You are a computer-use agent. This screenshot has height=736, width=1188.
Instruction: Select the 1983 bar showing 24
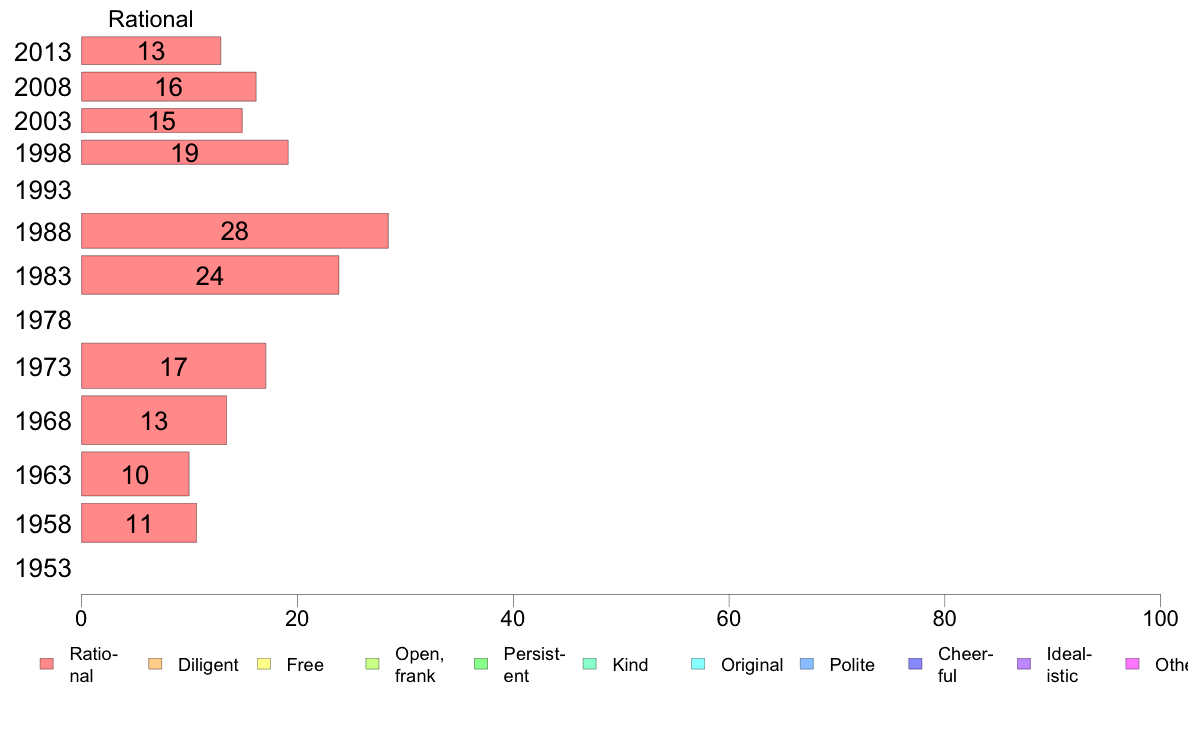tap(210, 275)
